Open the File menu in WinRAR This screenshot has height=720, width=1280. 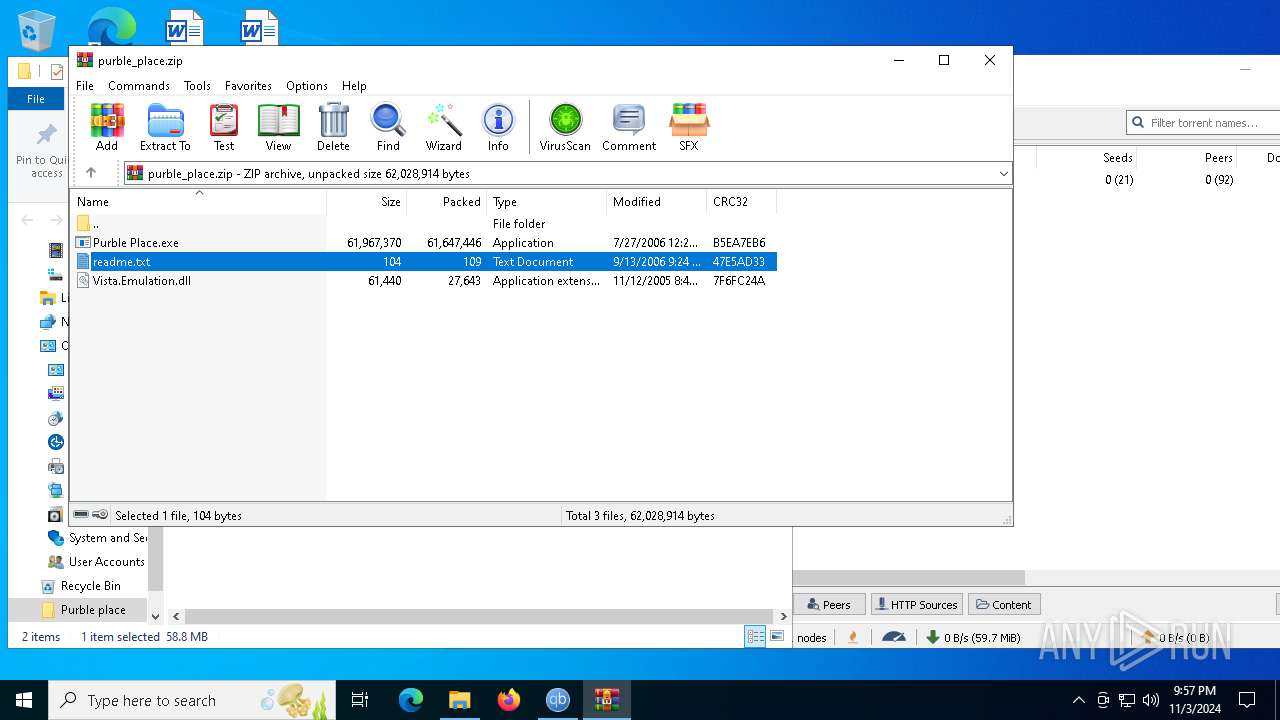point(85,86)
